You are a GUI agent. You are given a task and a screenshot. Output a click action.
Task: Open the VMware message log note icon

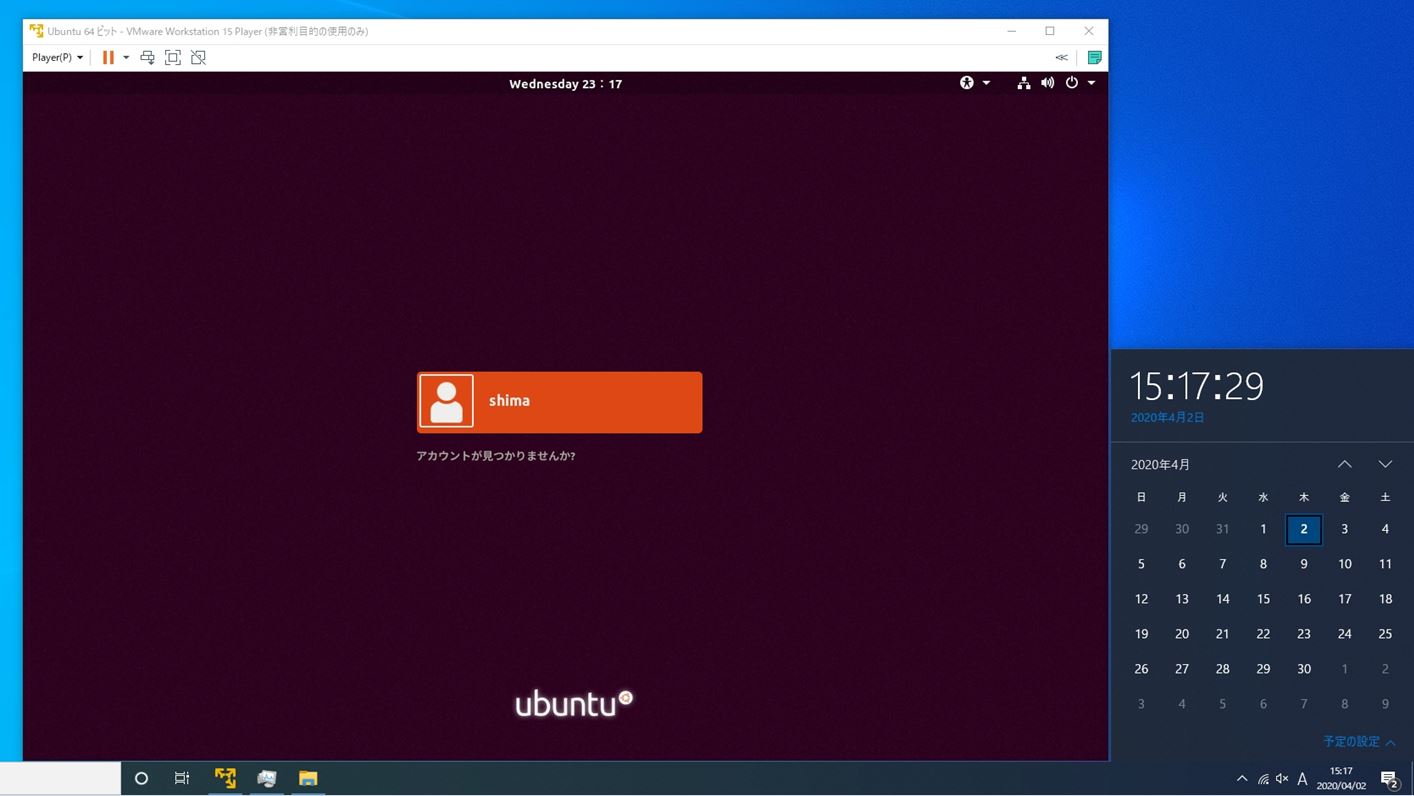(1094, 57)
